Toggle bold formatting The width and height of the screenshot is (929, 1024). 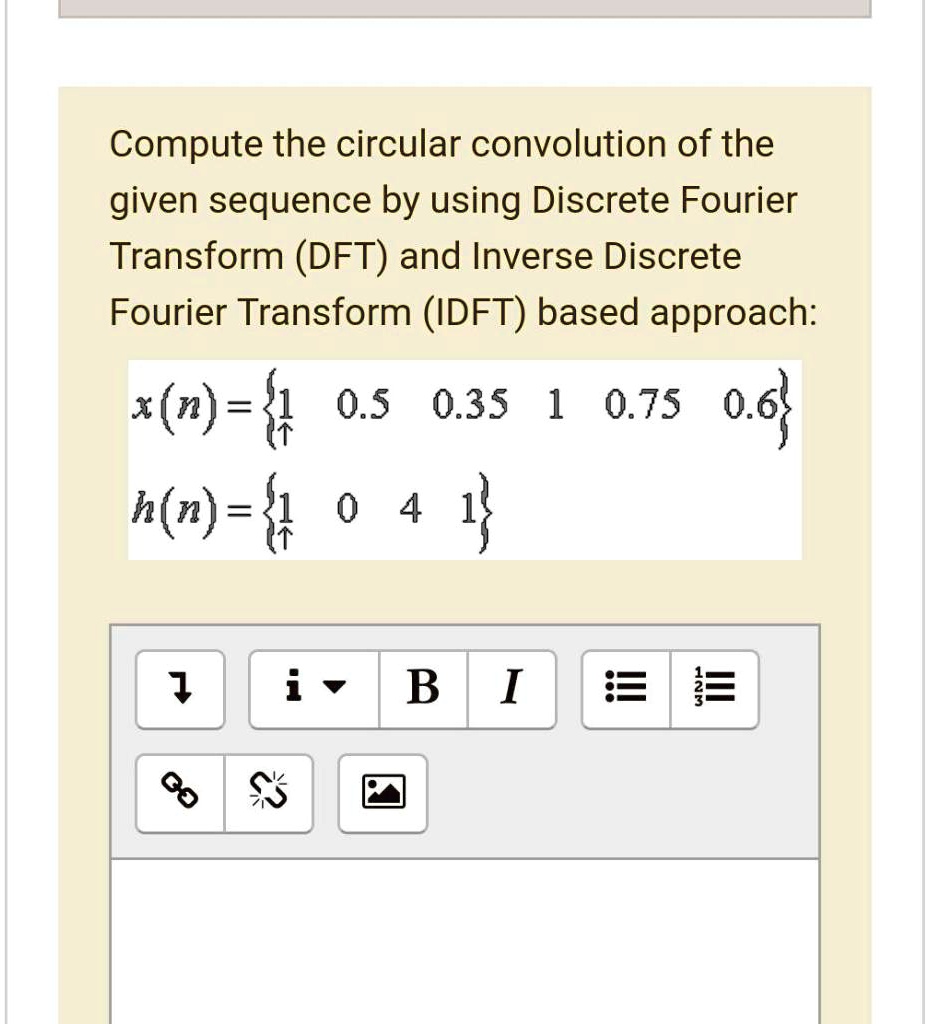point(423,689)
